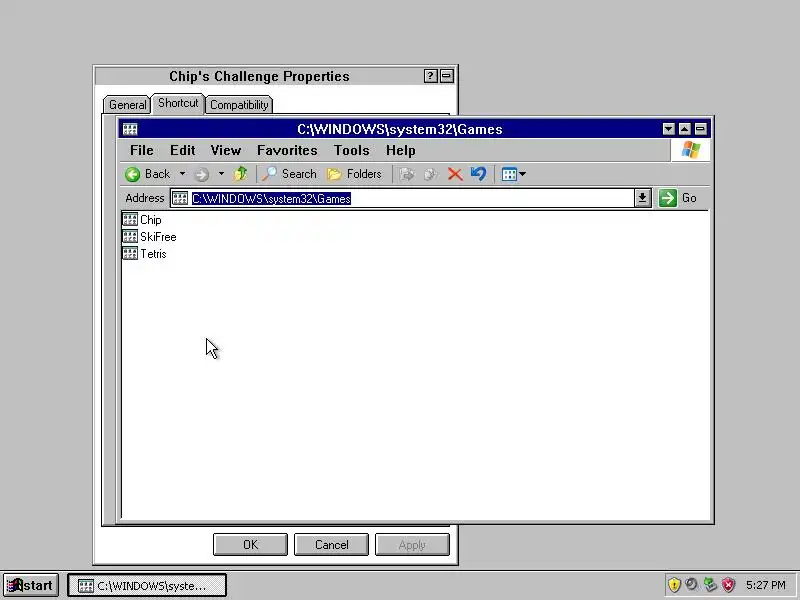
Task: Open the Favorites menu
Action: 287,151
